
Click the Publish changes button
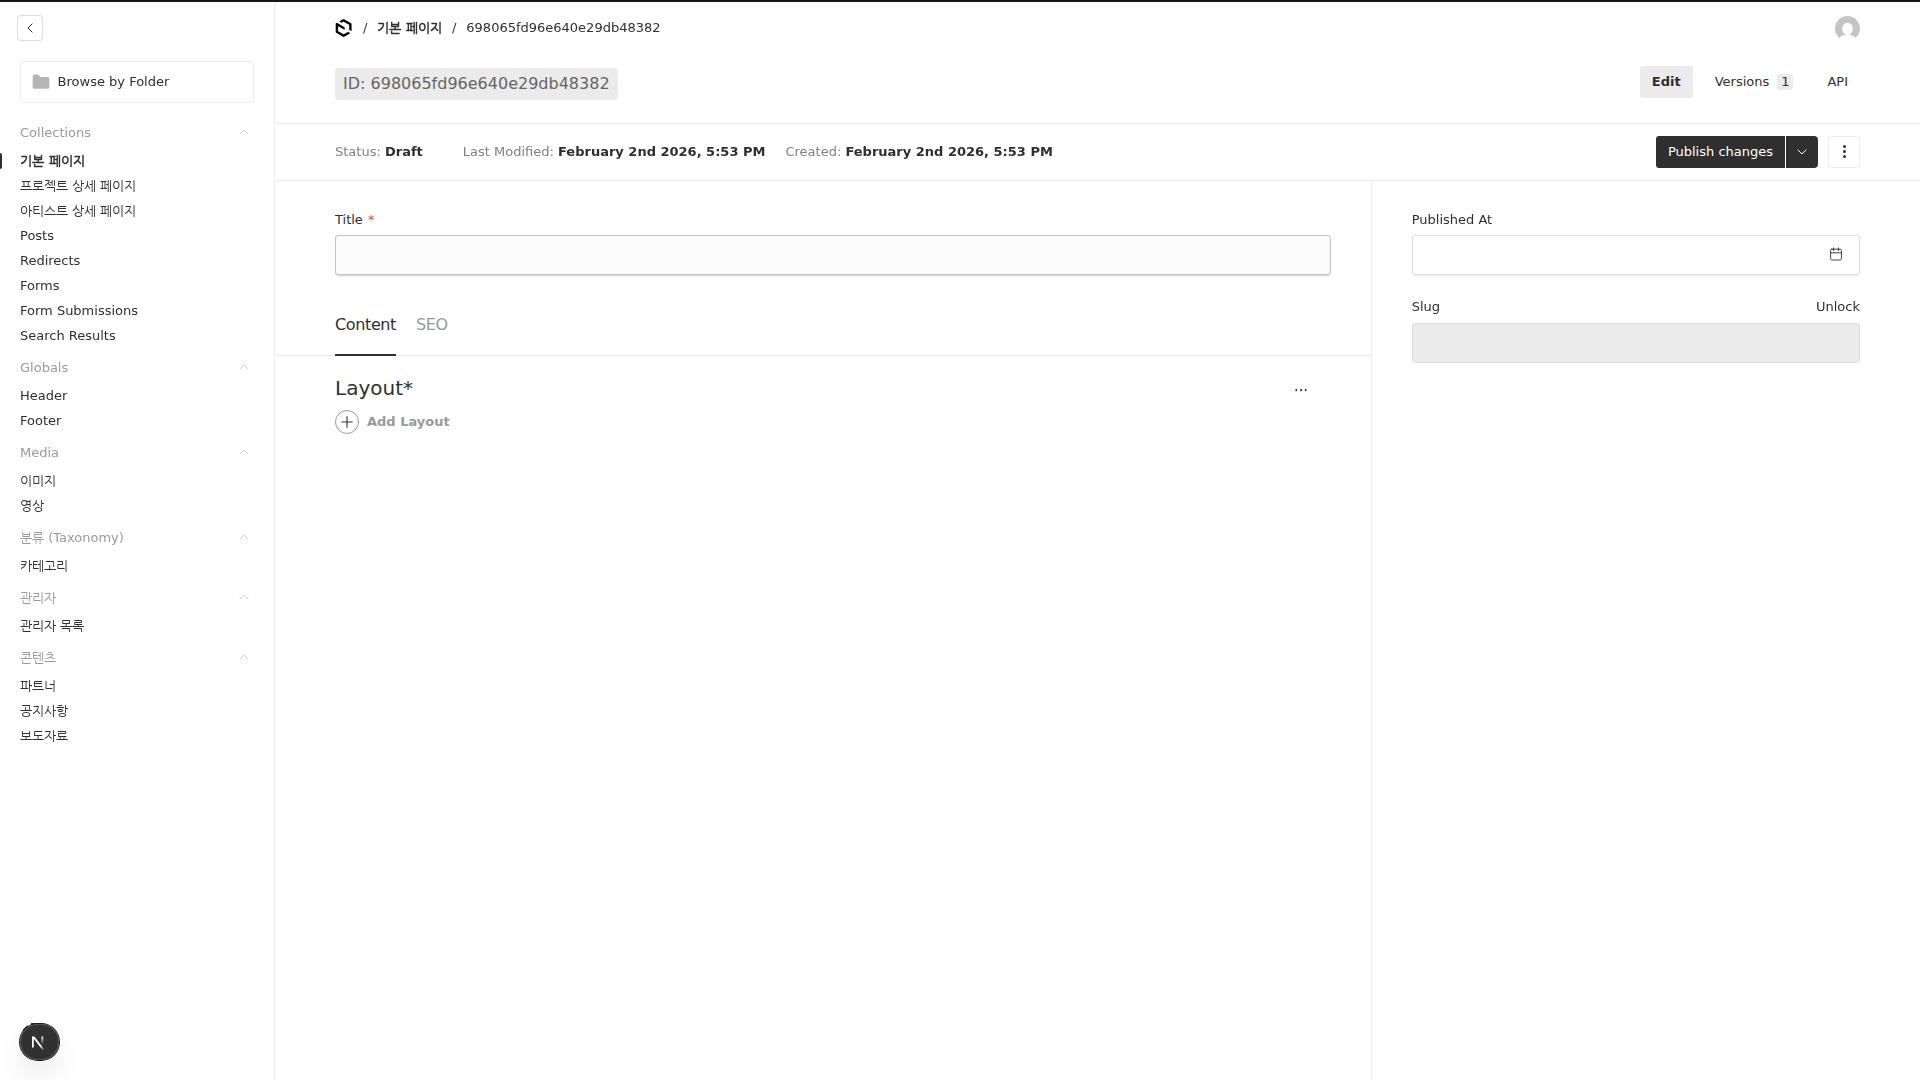point(1719,152)
